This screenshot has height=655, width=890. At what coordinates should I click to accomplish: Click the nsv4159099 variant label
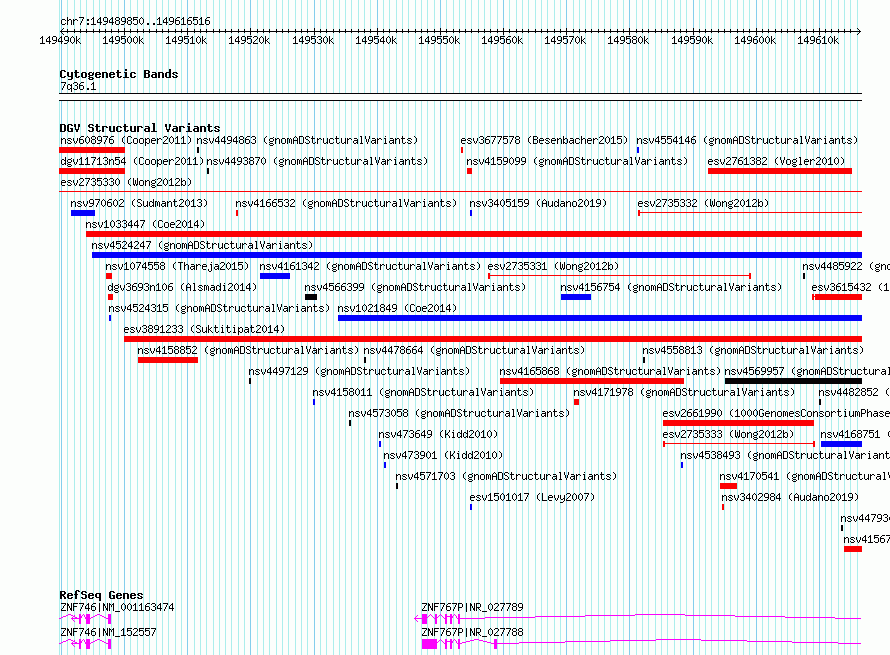tap(577, 161)
